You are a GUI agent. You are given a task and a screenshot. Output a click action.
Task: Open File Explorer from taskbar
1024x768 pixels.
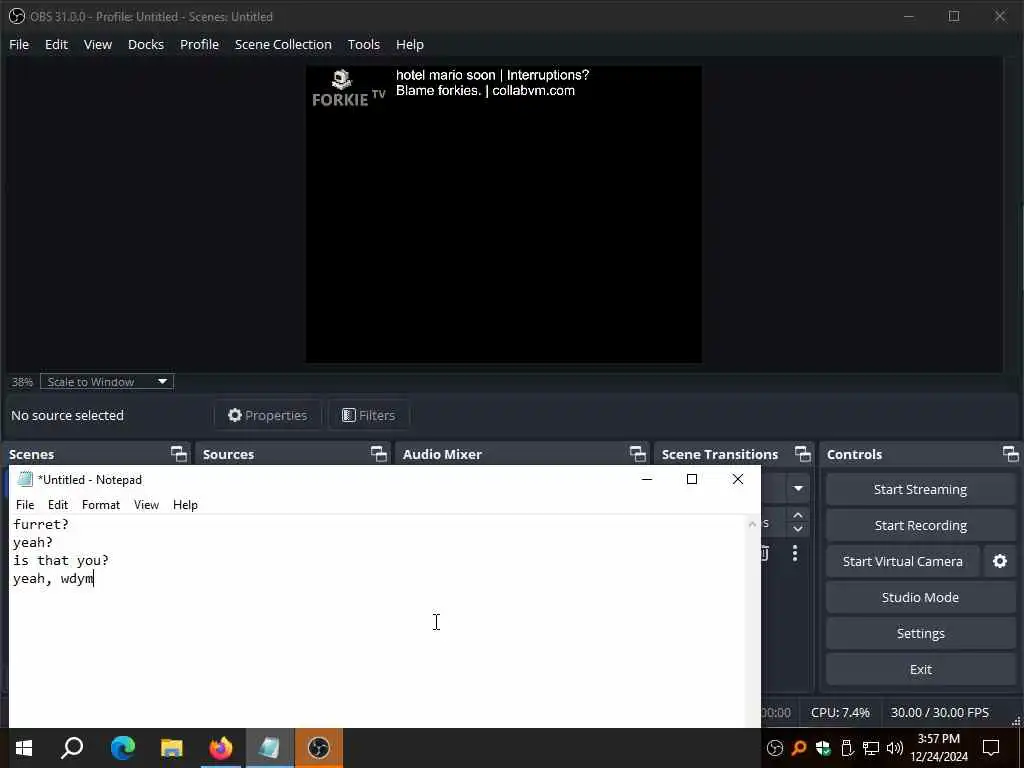pos(172,748)
